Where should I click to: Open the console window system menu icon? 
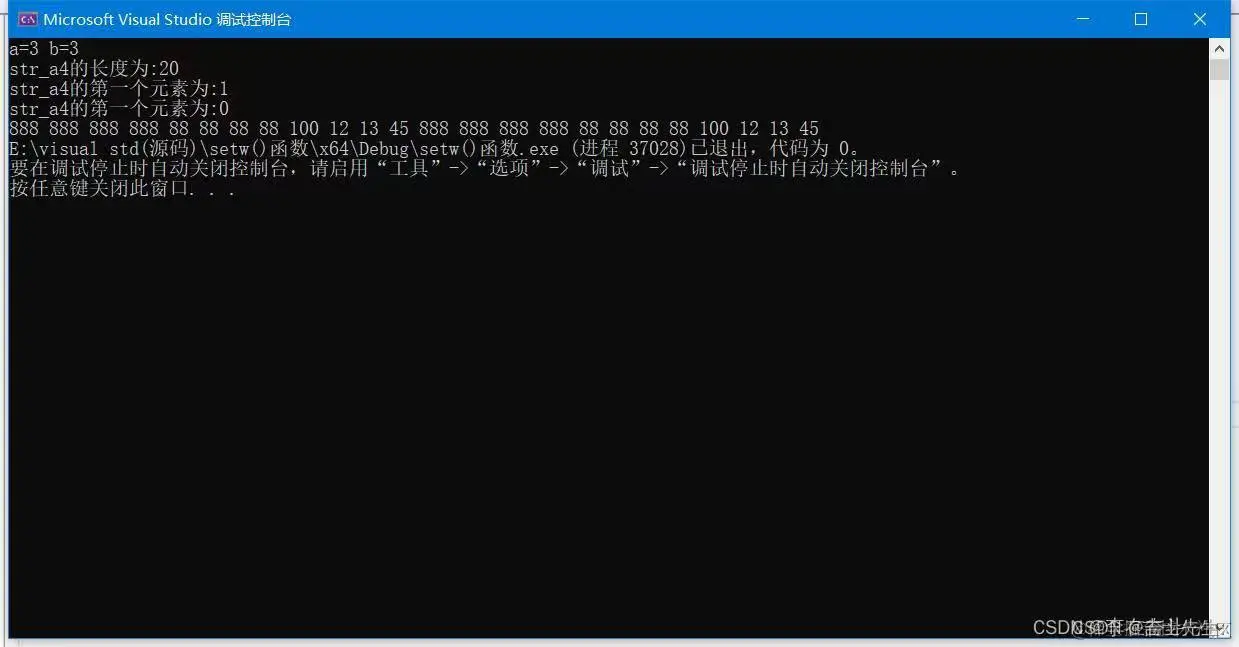pyautogui.click(x=28, y=19)
